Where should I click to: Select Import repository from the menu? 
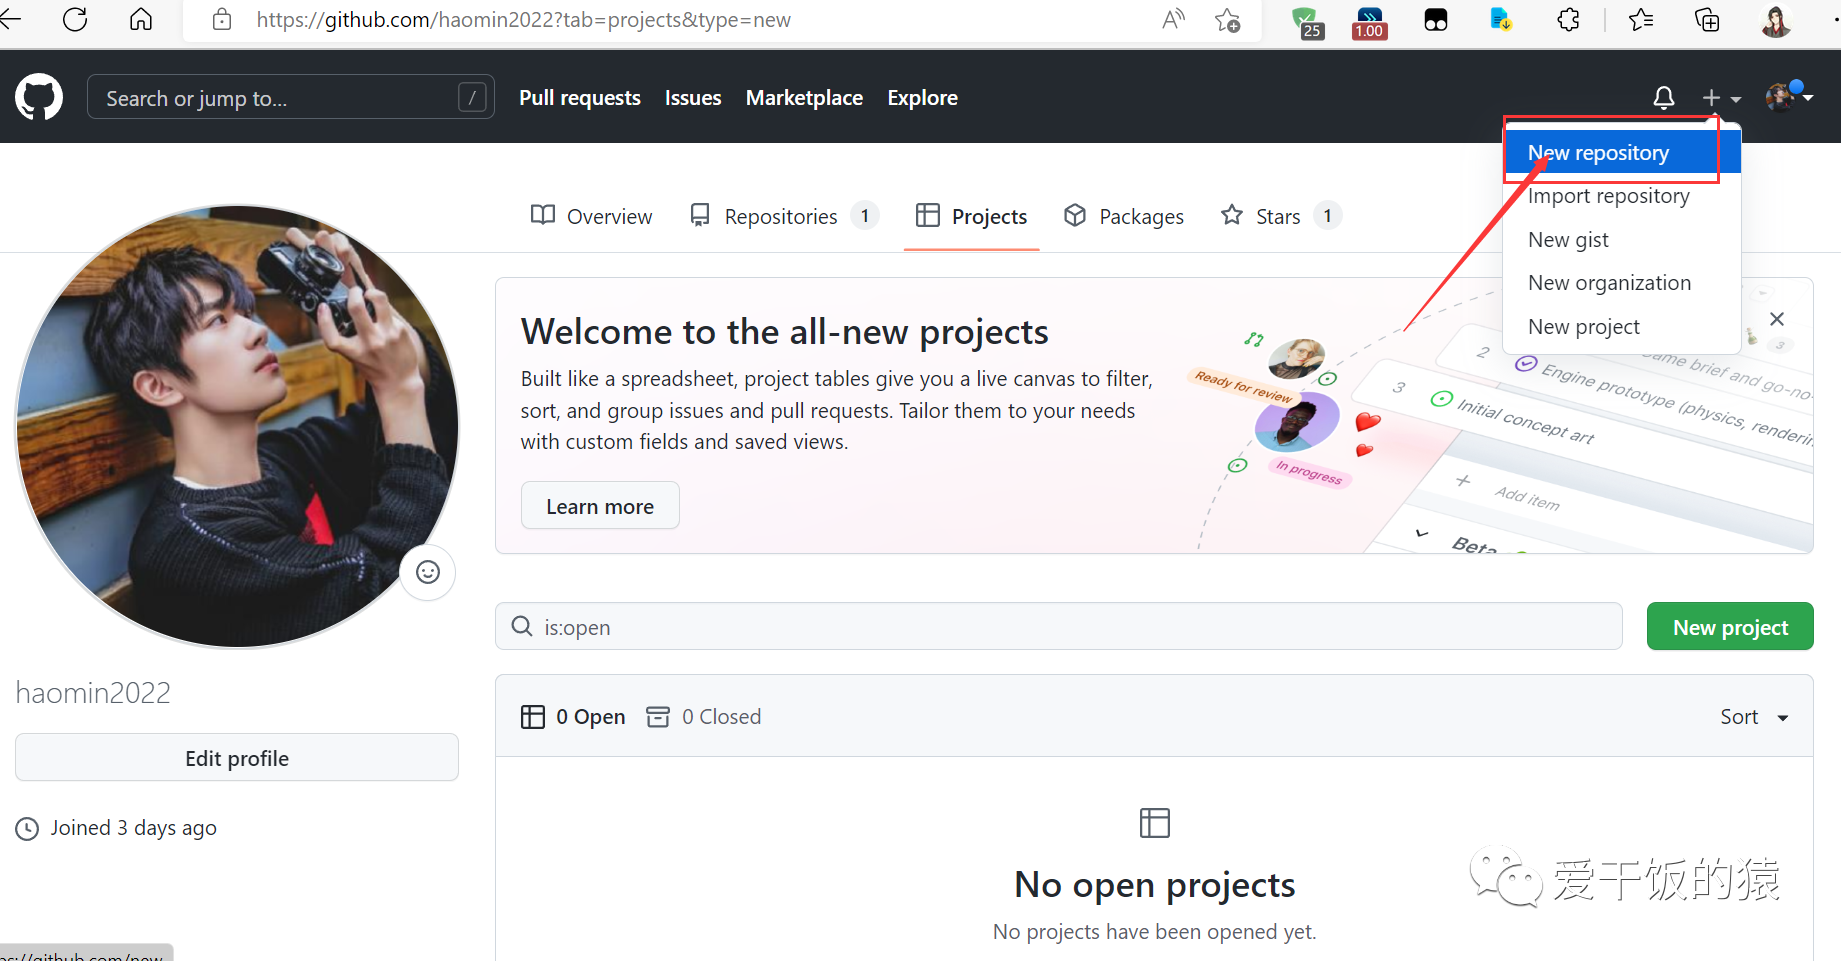(1622, 196)
